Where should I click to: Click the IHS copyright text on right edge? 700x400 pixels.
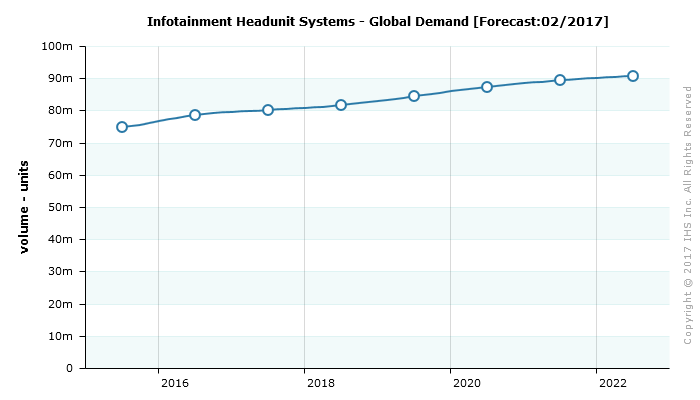(x=687, y=215)
